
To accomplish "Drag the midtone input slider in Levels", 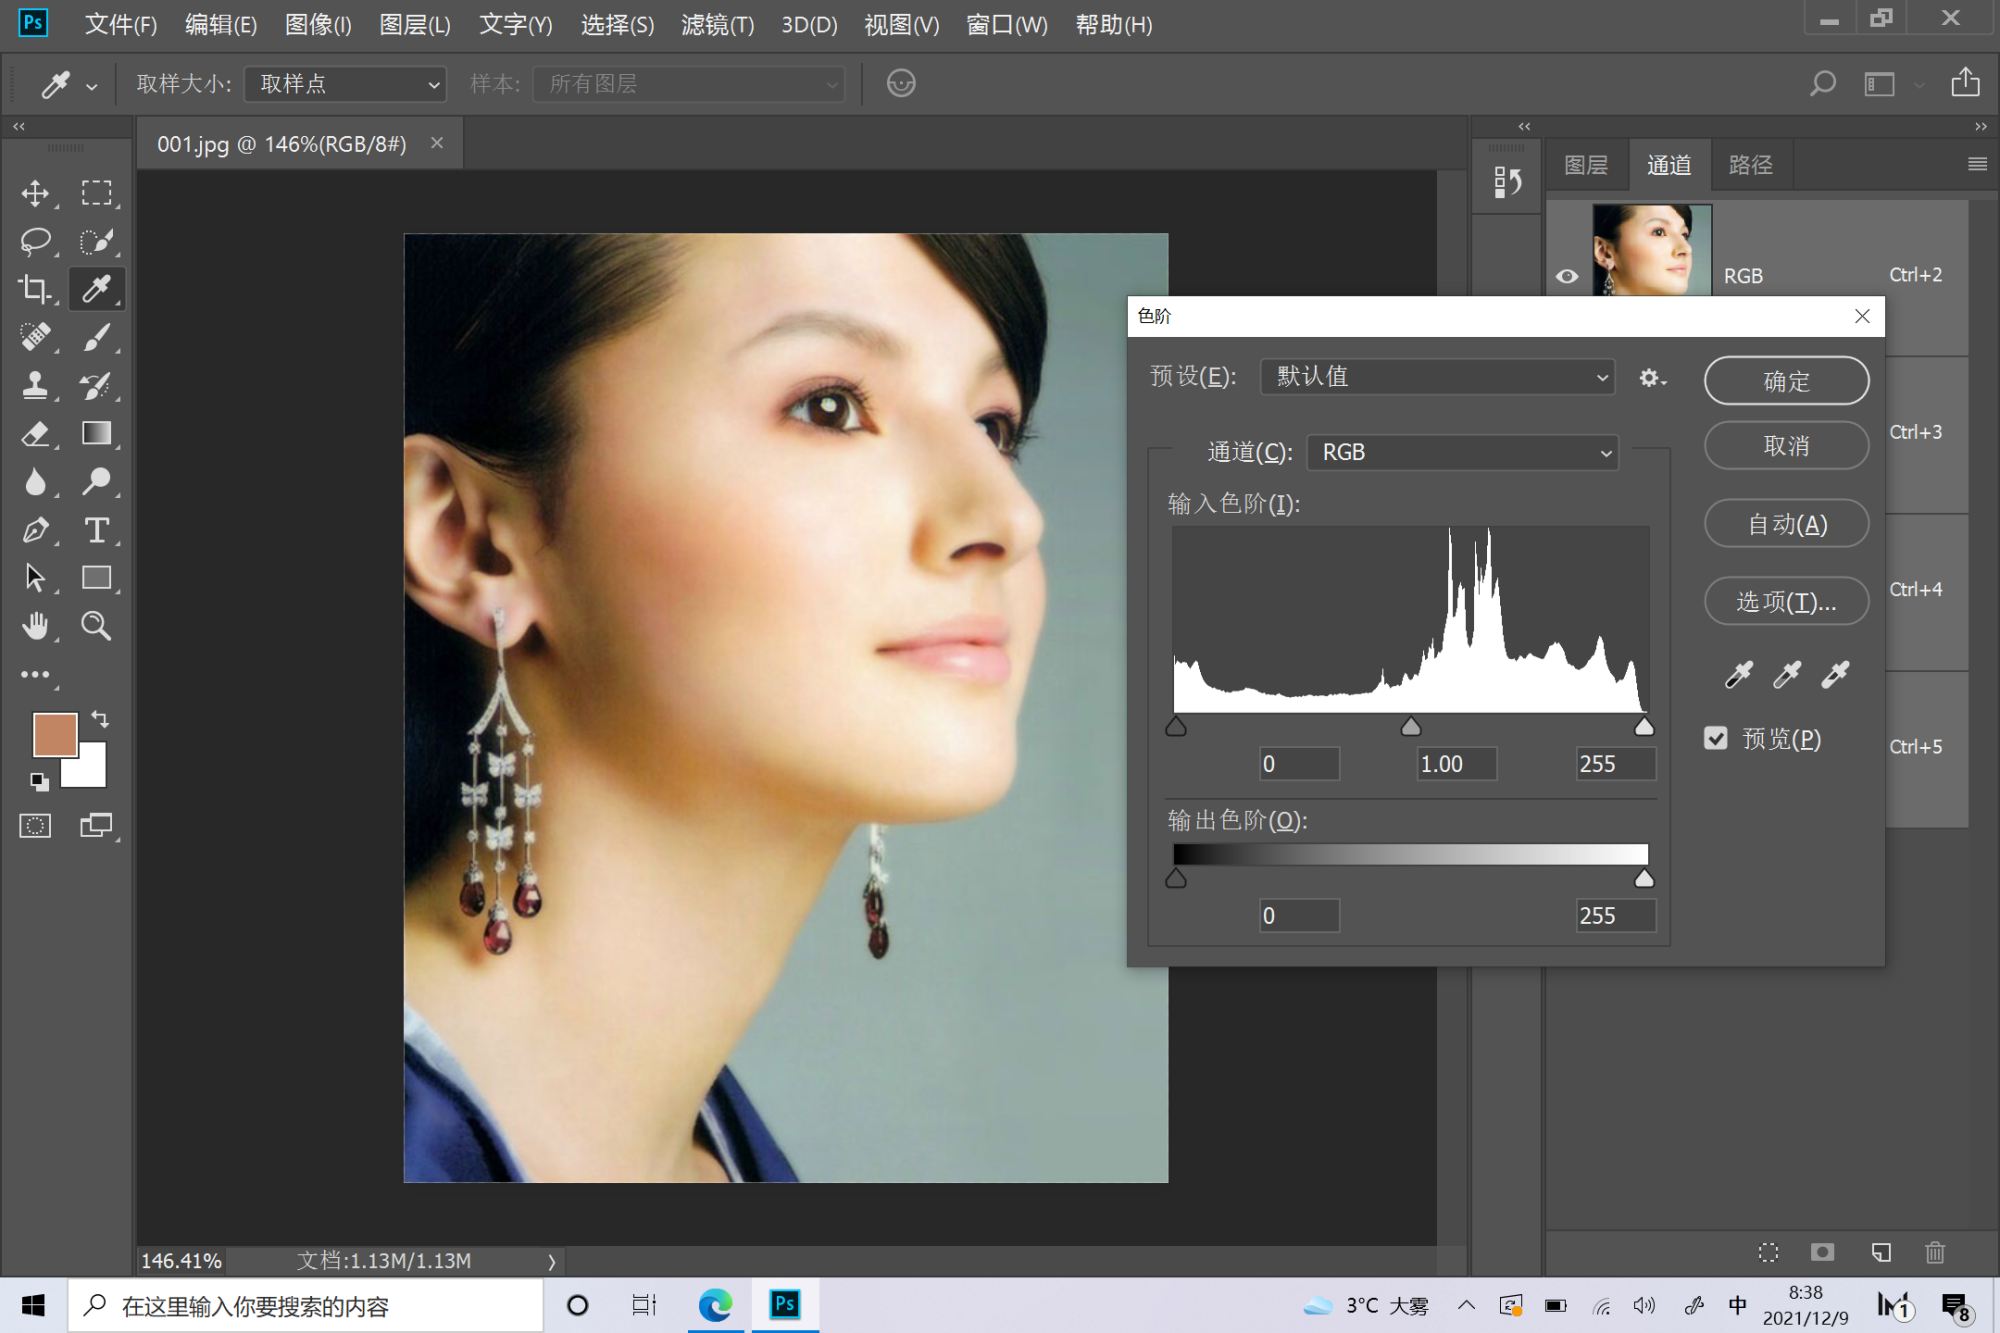I will (x=1410, y=725).
